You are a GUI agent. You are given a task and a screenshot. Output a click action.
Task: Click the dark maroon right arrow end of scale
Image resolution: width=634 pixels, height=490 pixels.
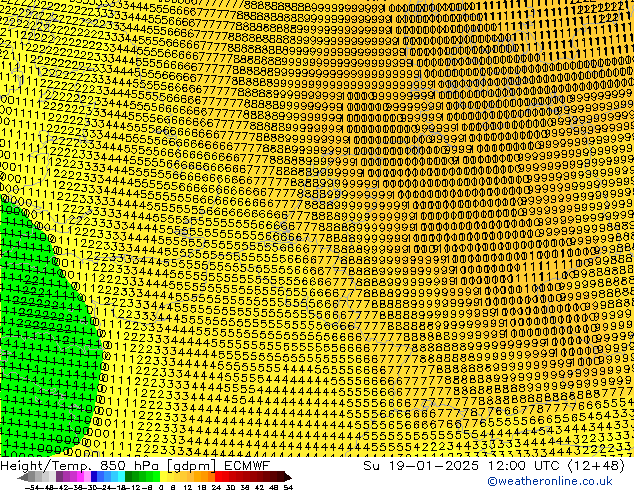click(x=288, y=477)
